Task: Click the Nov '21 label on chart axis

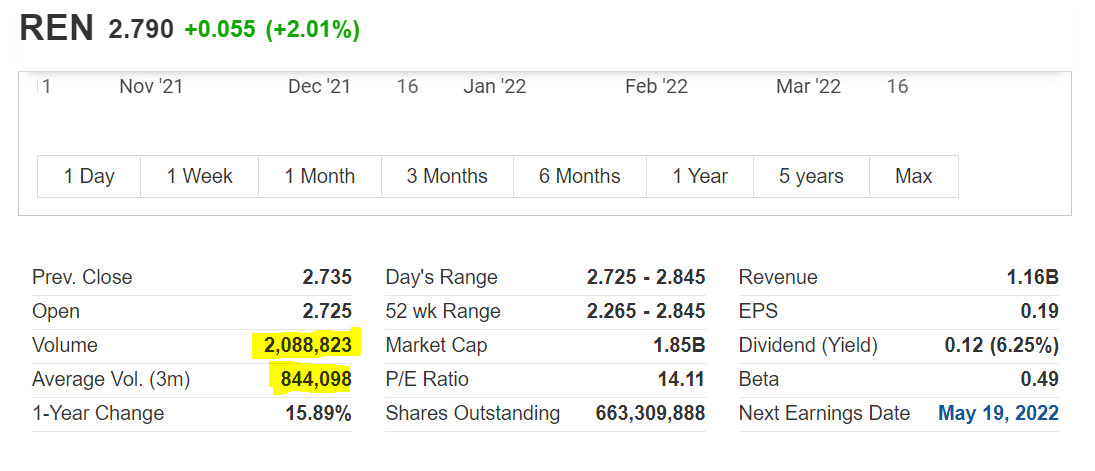Action: coord(151,87)
